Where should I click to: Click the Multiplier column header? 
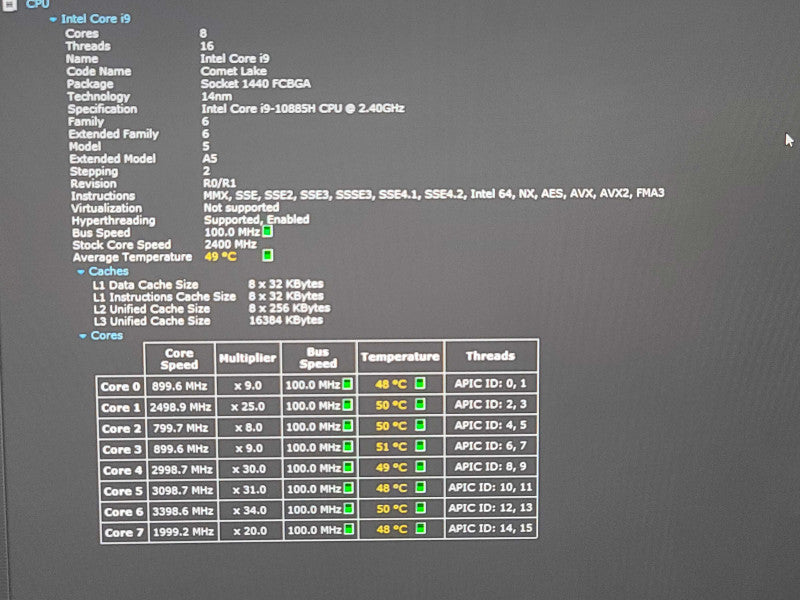[247, 358]
